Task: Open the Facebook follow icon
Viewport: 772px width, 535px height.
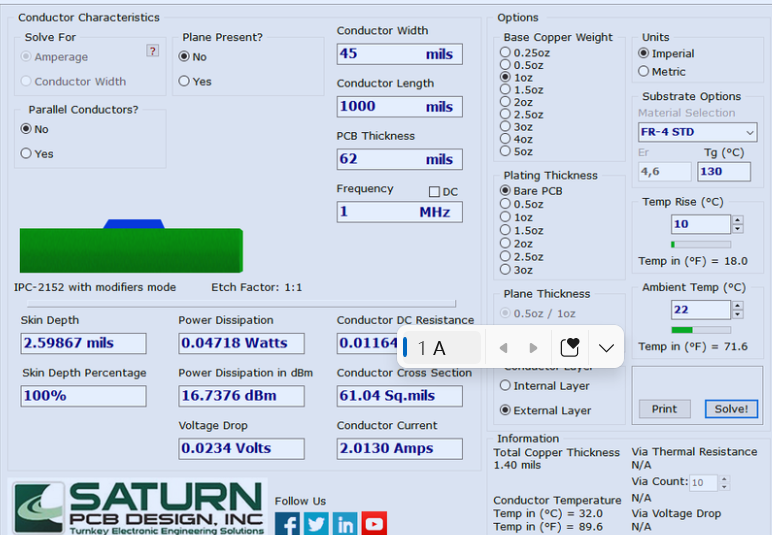Action: pyautogui.click(x=287, y=523)
